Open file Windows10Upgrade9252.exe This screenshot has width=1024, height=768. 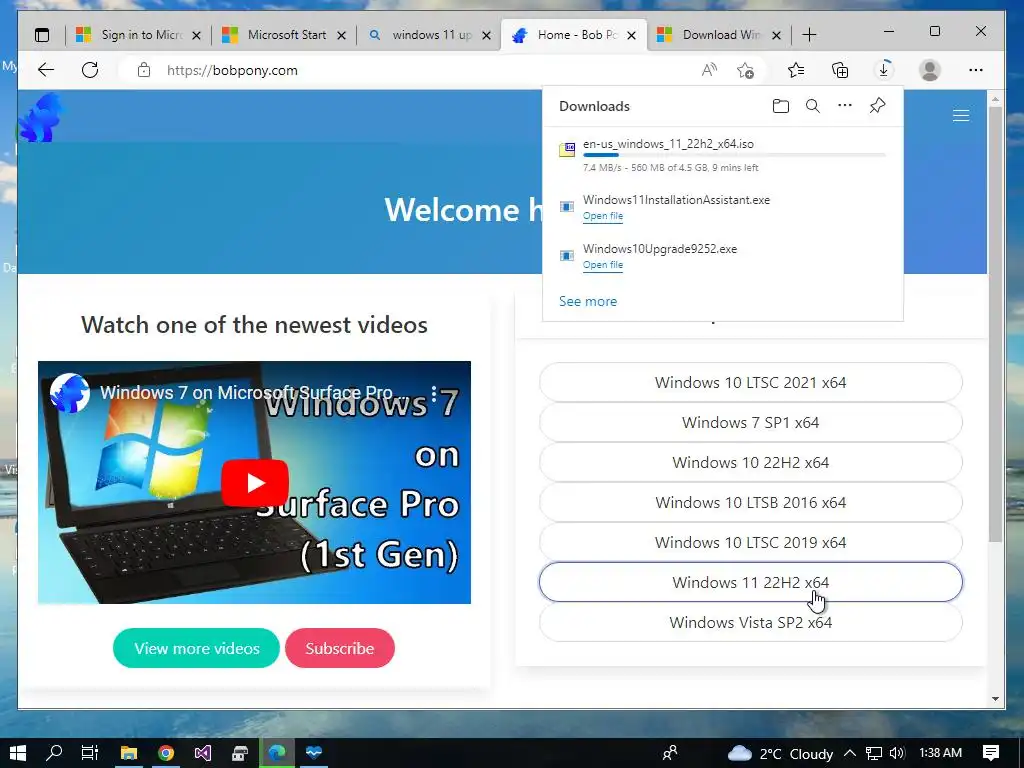coord(603,265)
